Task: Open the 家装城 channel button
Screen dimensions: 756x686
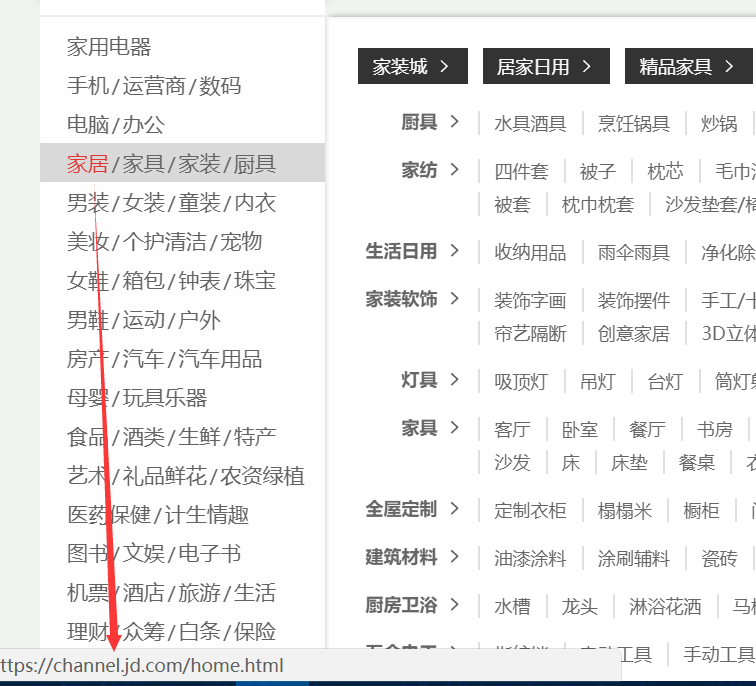Action: tap(411, 67)
